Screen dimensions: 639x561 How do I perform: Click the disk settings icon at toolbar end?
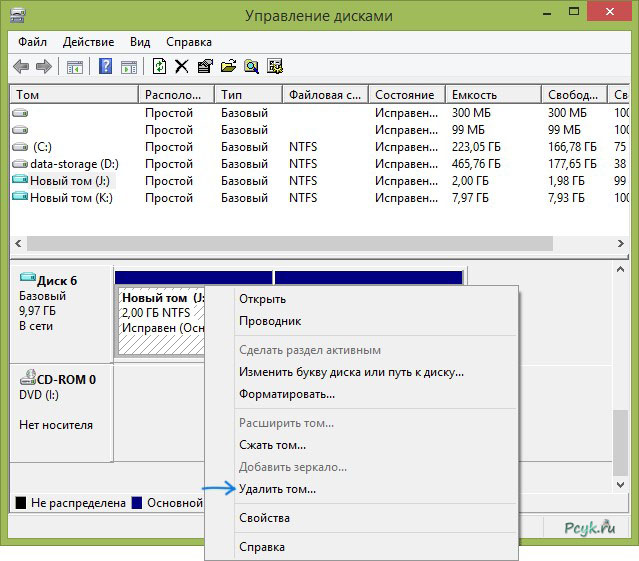(275, 67)
